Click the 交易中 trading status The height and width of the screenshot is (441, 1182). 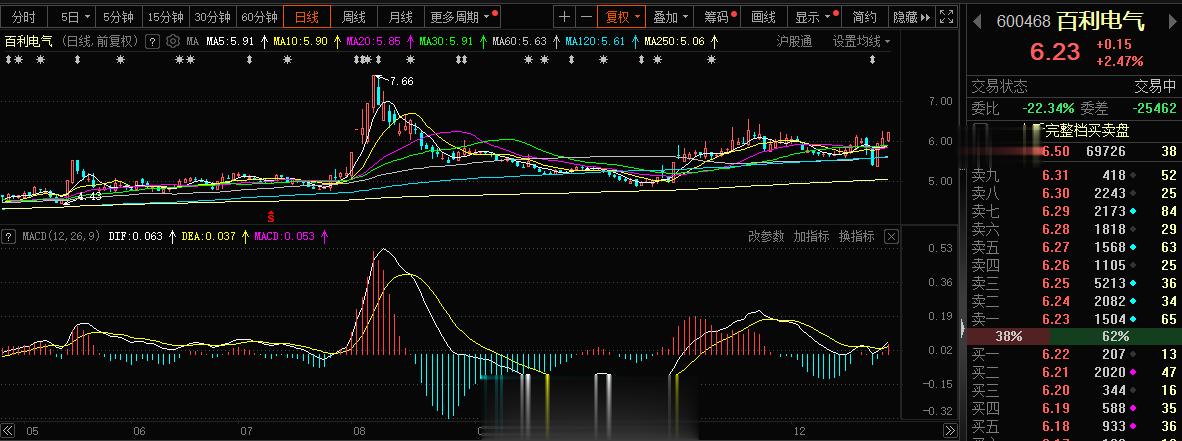(1156, 87)
